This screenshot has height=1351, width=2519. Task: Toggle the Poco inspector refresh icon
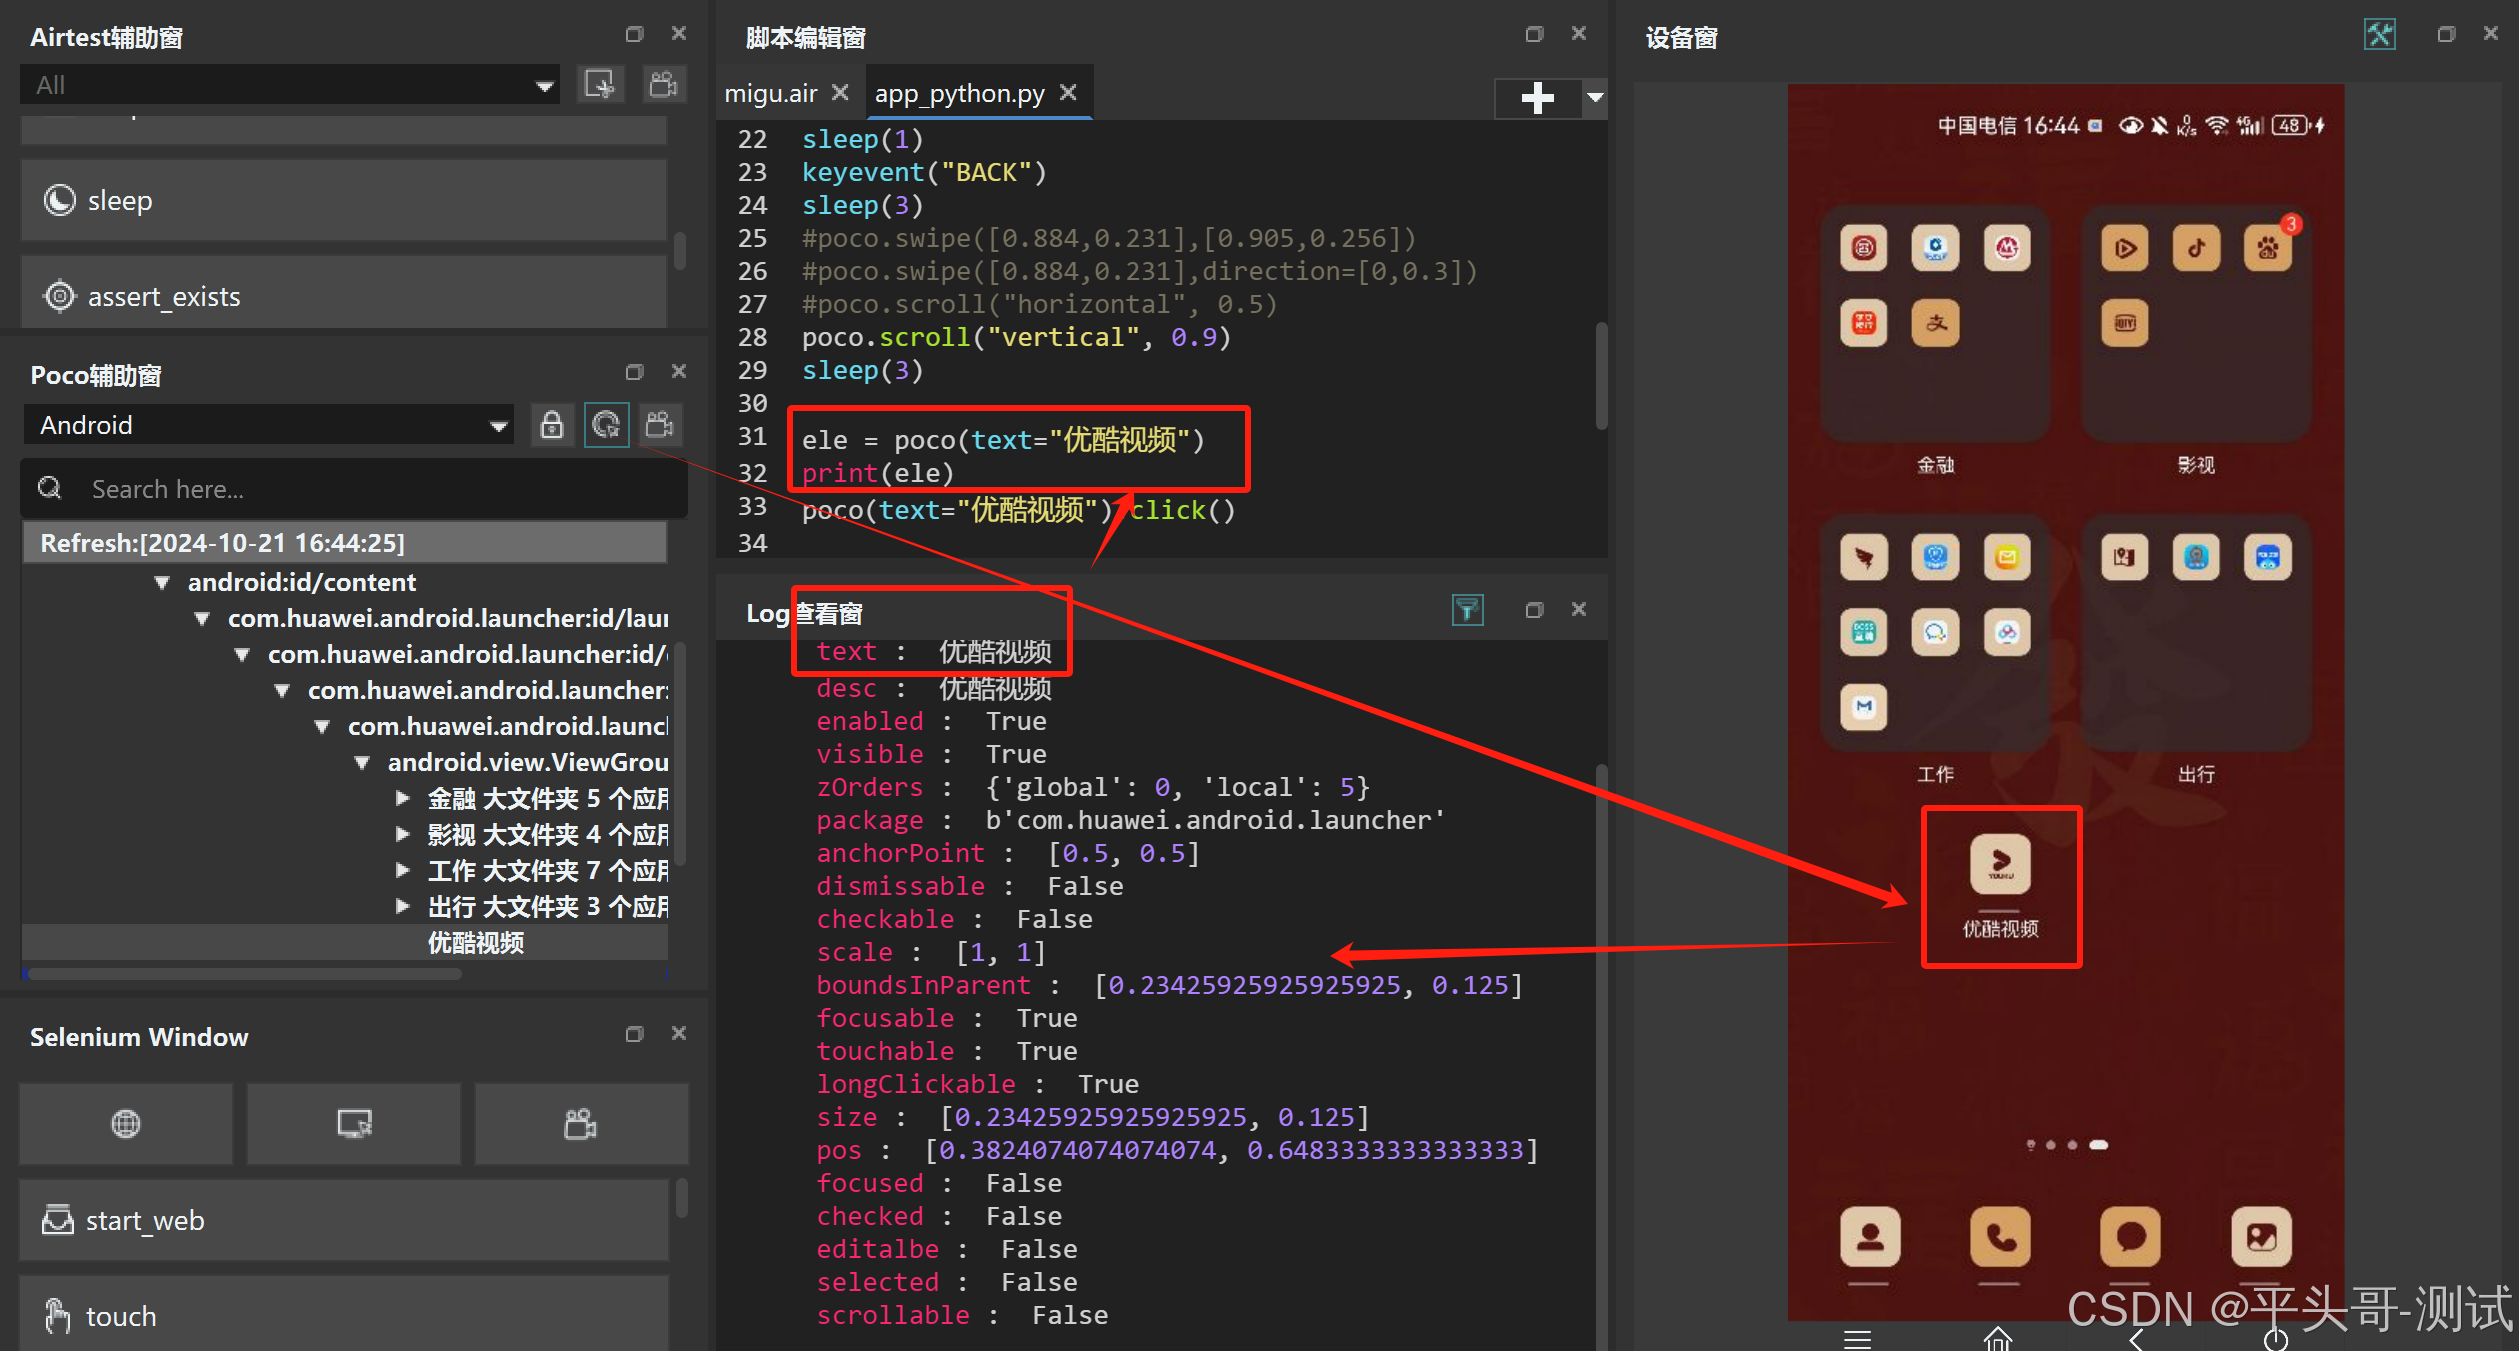pyautogui.click(x=606, y=425)
